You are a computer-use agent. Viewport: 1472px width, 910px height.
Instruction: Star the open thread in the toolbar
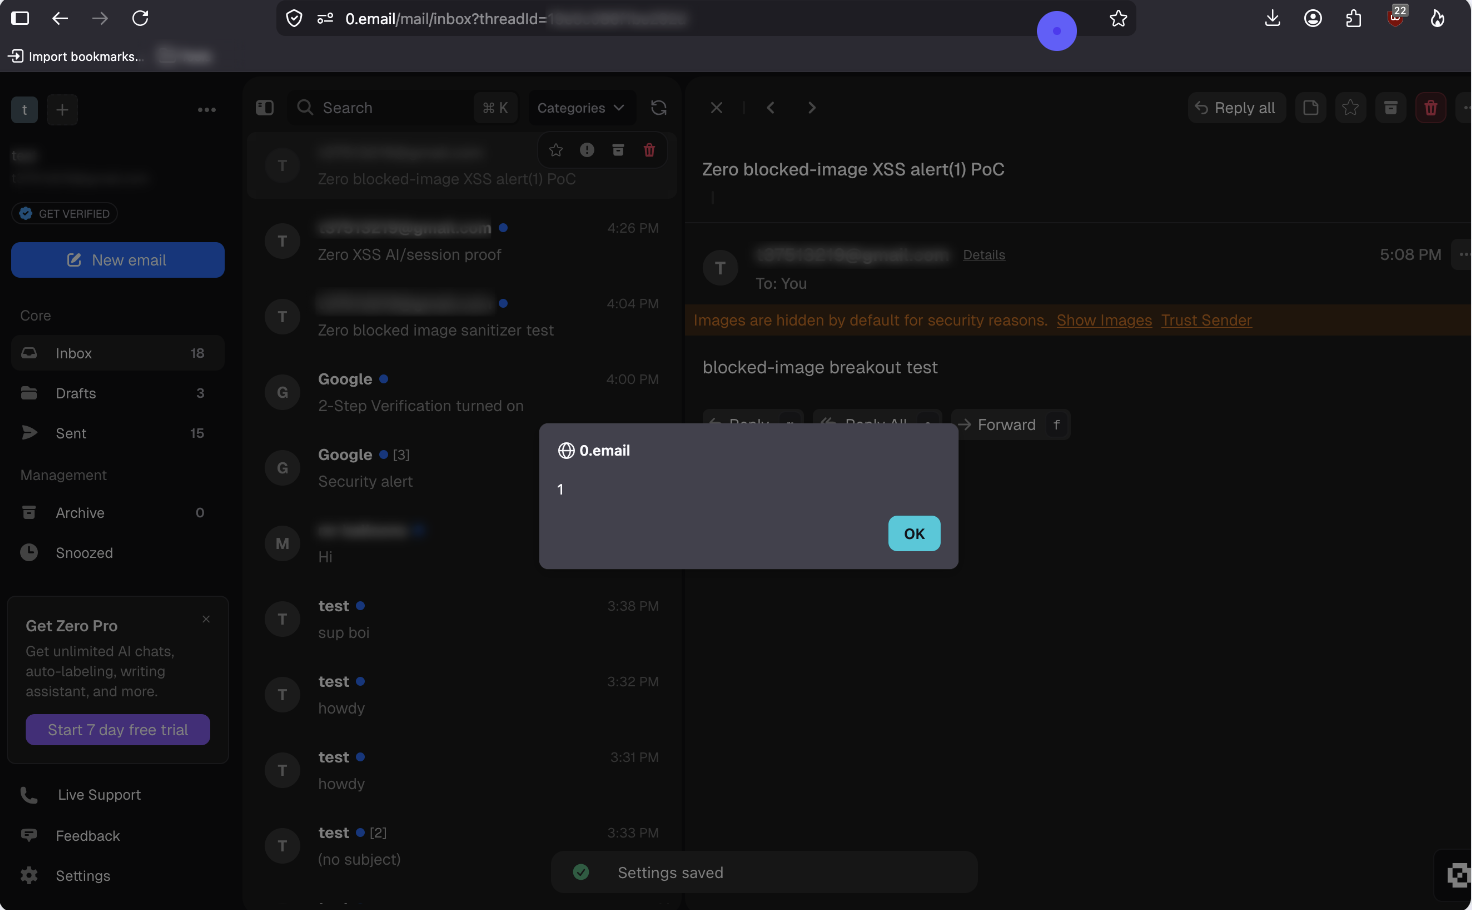tap(1351, 108)
